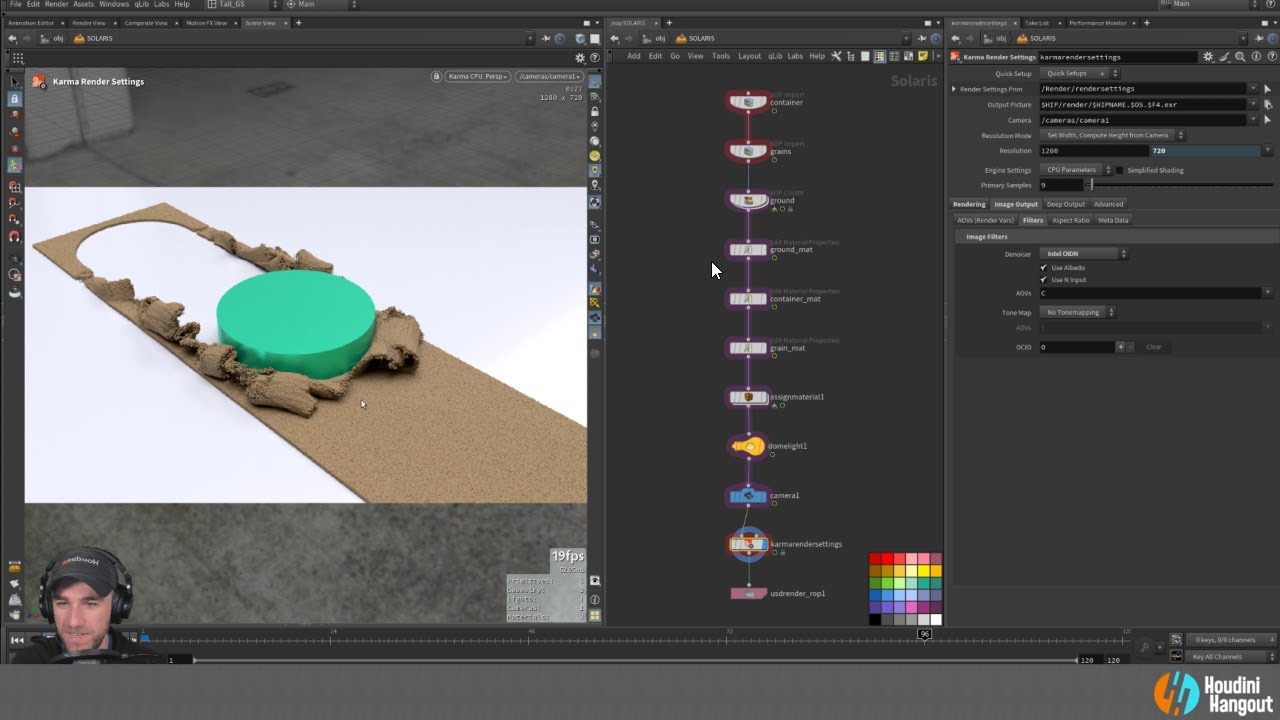Click the frame 96 marker on the timeline
This screenshot has width=1280, height=720.
[924, 634]
